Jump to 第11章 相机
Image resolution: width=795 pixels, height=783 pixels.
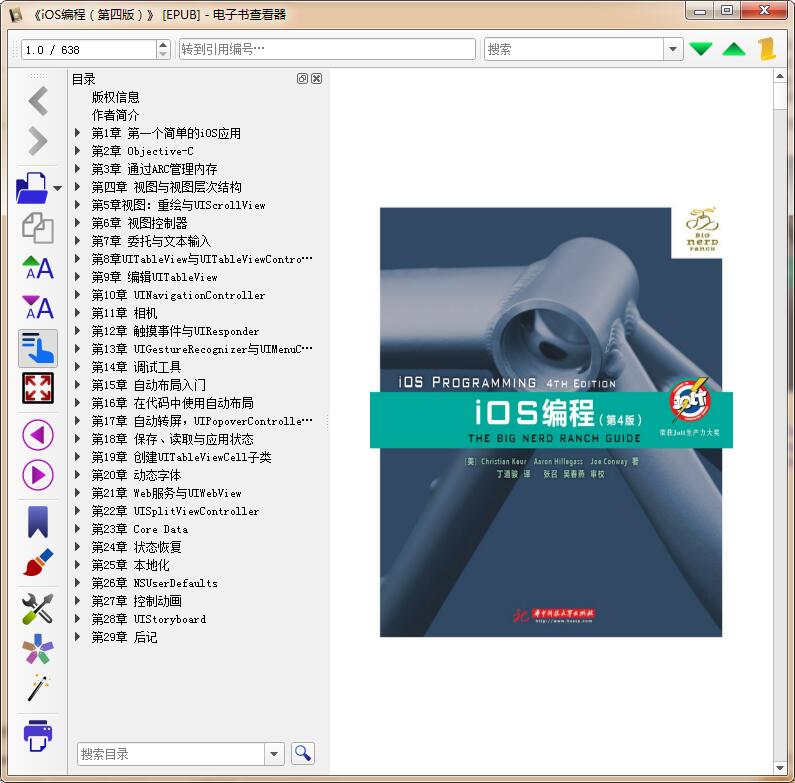pos(124,313)
